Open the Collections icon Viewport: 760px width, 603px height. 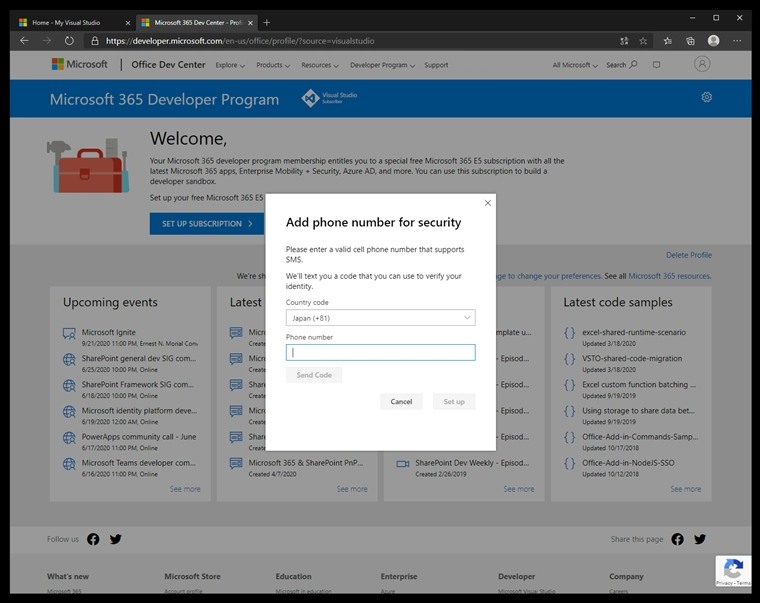click(x=690, y=41)
